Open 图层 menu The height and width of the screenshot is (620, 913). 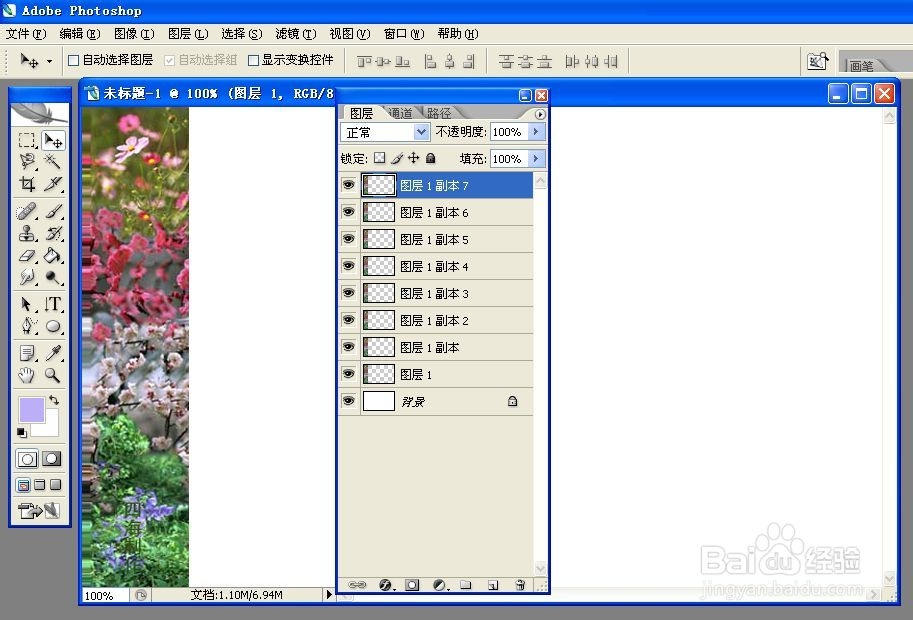[x=188, y=34]
